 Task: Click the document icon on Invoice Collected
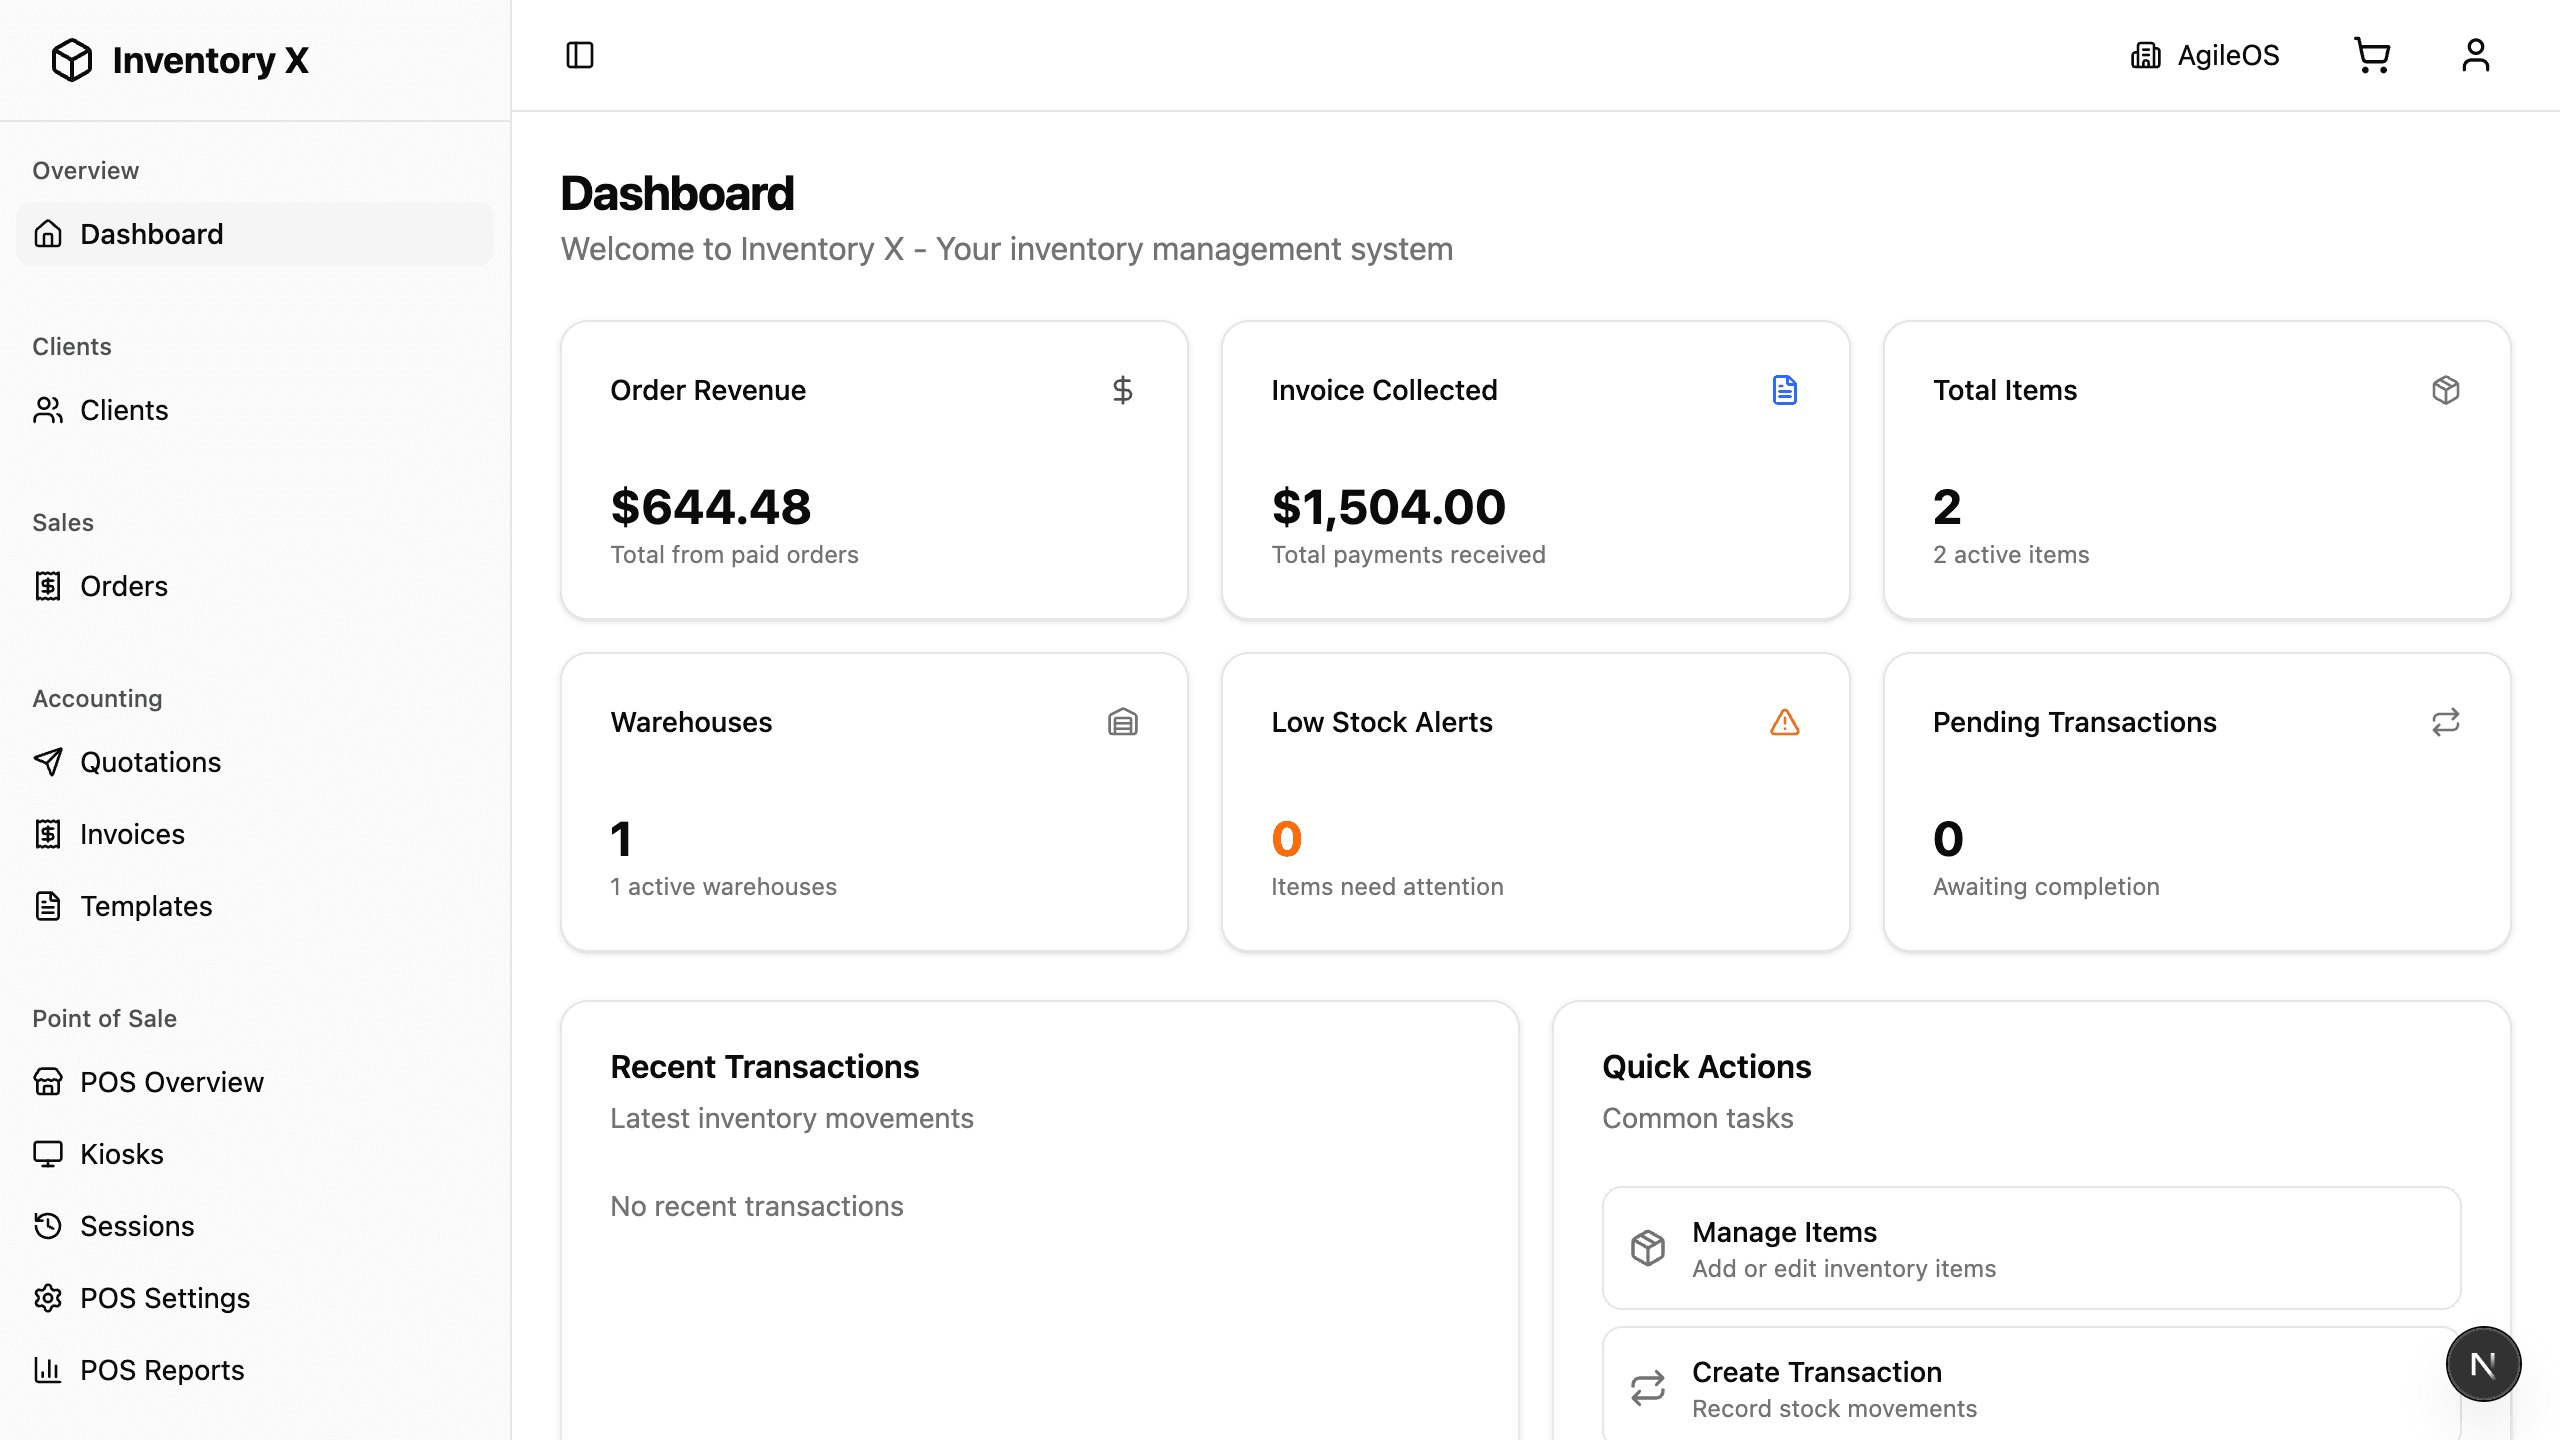[x=1785, y=390]
